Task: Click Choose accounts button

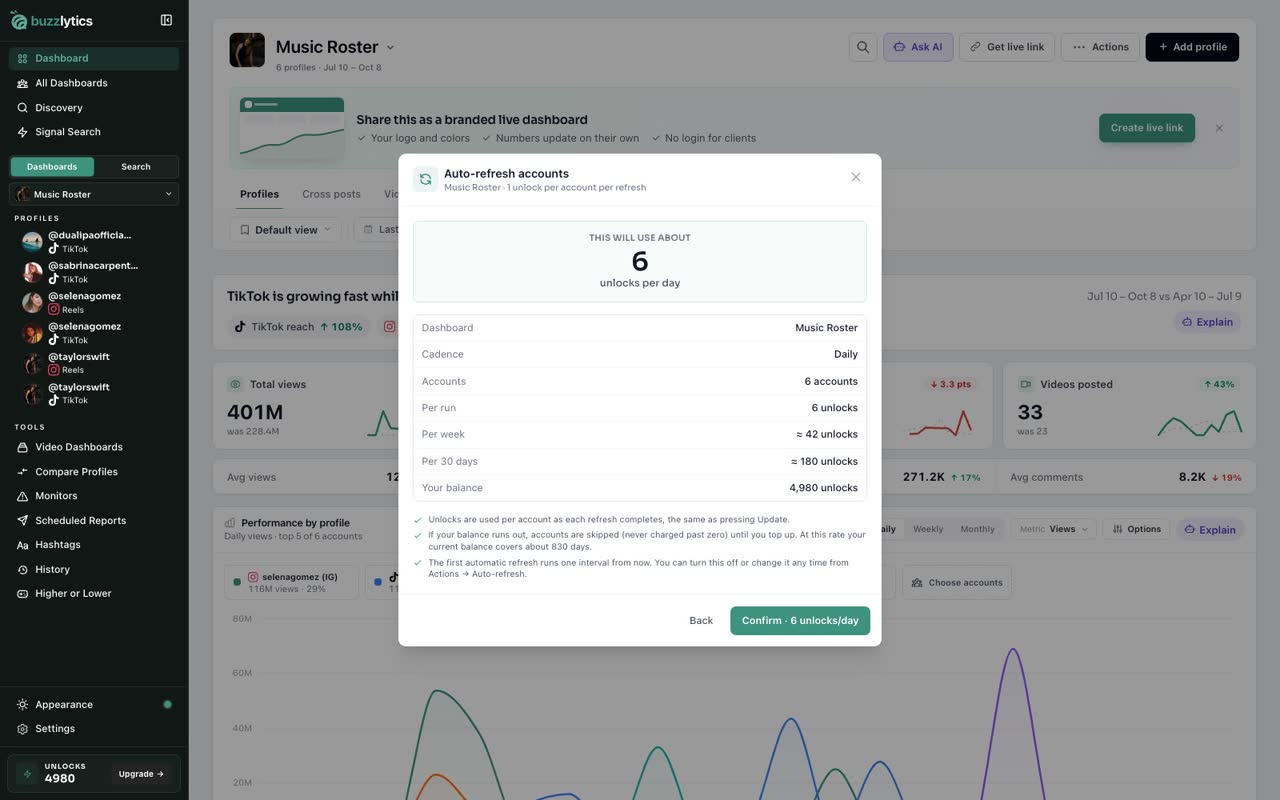Action: coord(957,583)
